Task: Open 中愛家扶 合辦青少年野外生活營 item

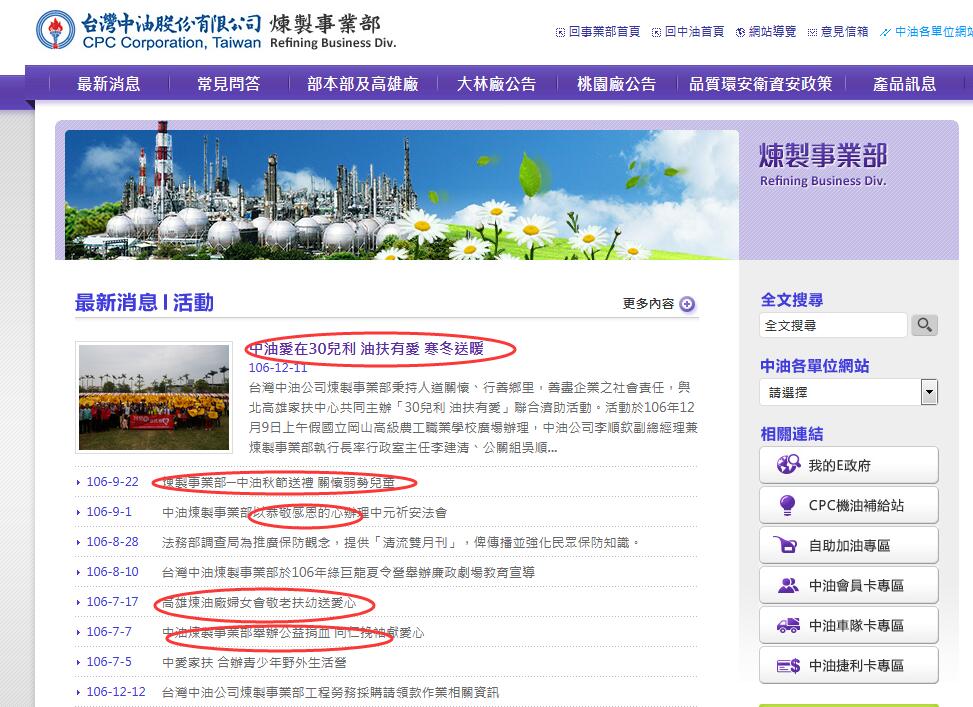Action: [254, 662]
